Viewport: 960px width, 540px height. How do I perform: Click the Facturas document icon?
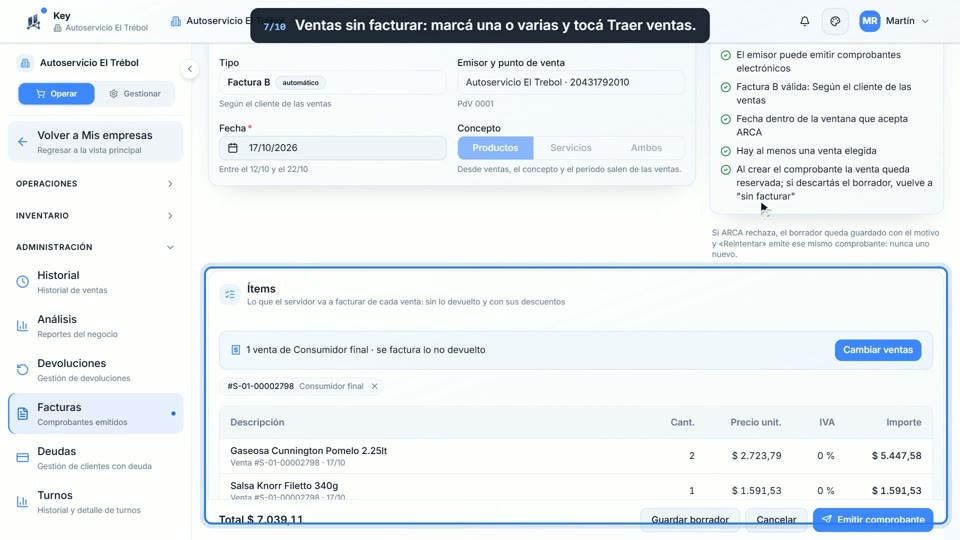tap(23, 414)
